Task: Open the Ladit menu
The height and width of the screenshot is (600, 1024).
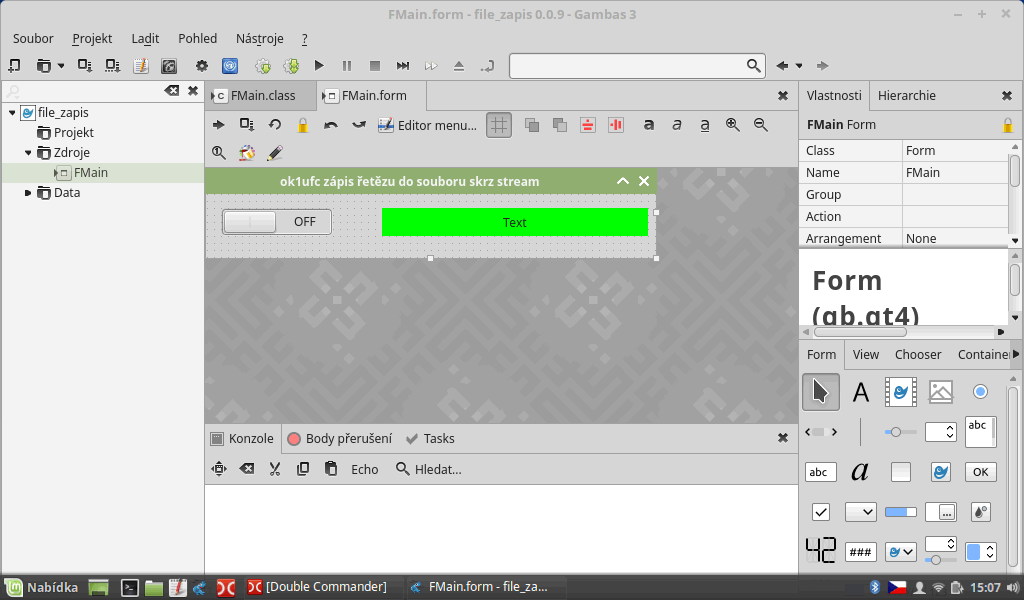Action: [x=145, y=38]
